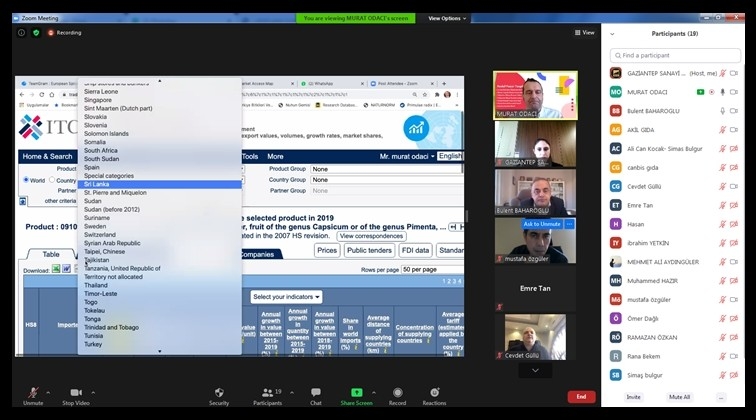Start recording with the Record icon
756x420 pixels.
(x=397, y=392)
